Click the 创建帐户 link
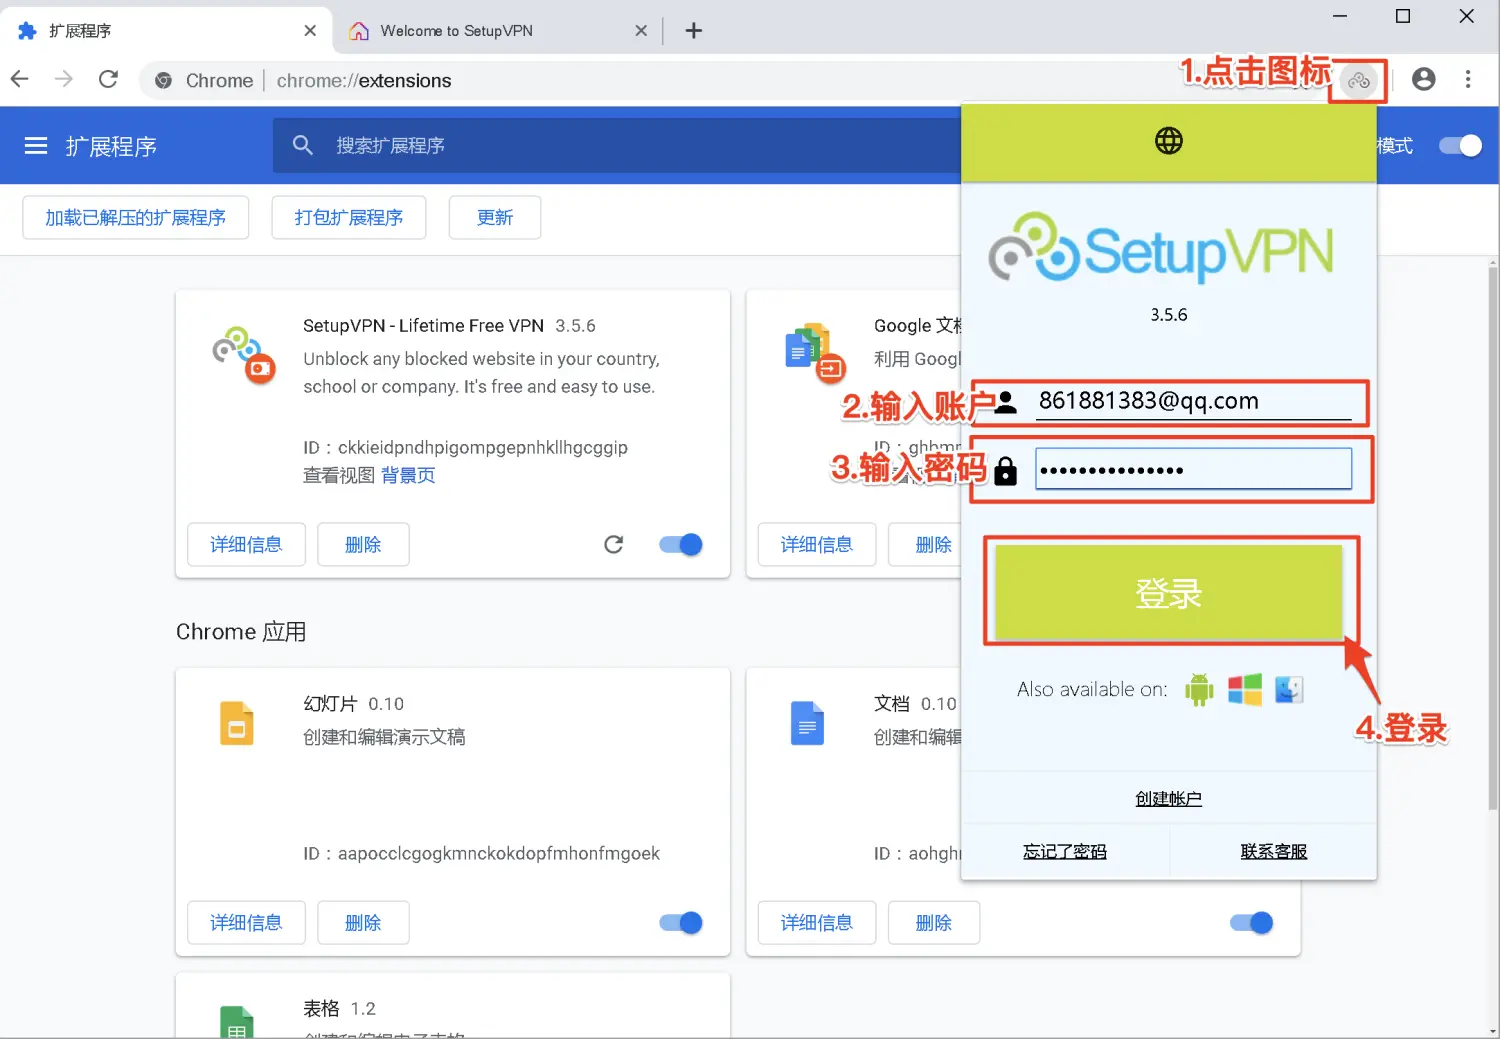 click(x=1168, y=798)
